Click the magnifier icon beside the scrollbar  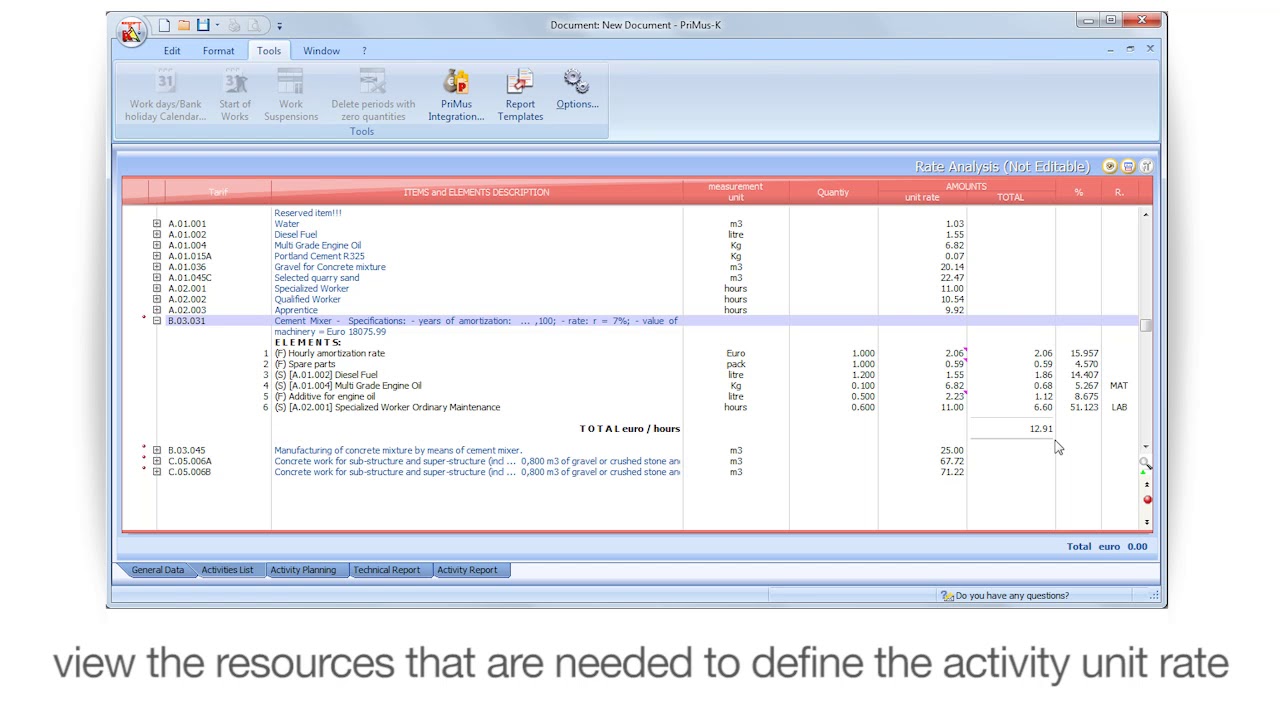(x=1146, y=463)
